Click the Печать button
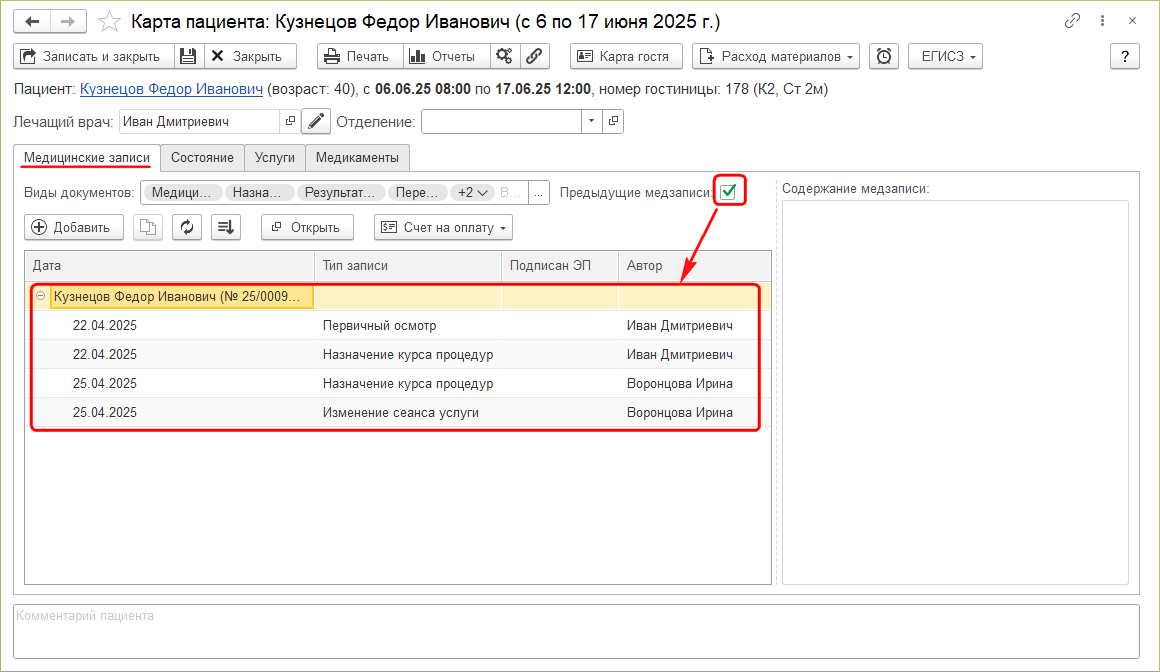The width and height of the screenshot is (1160, 672). (x=360, y=56)
